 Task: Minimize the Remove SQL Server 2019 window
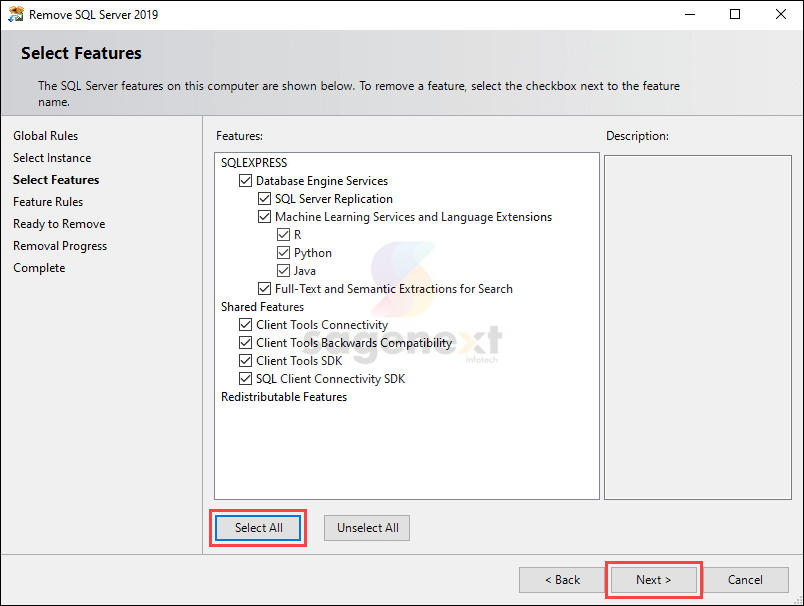[x=690, y=14]
